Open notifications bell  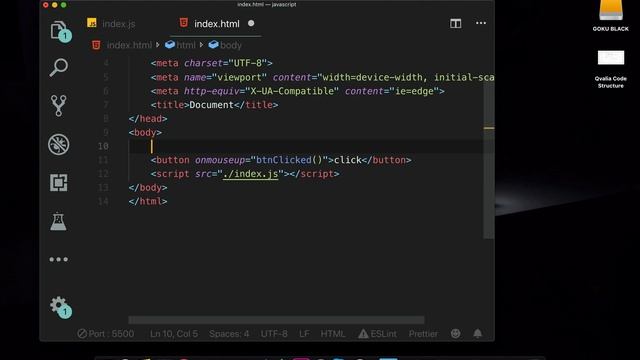click(x=477, y=333)
